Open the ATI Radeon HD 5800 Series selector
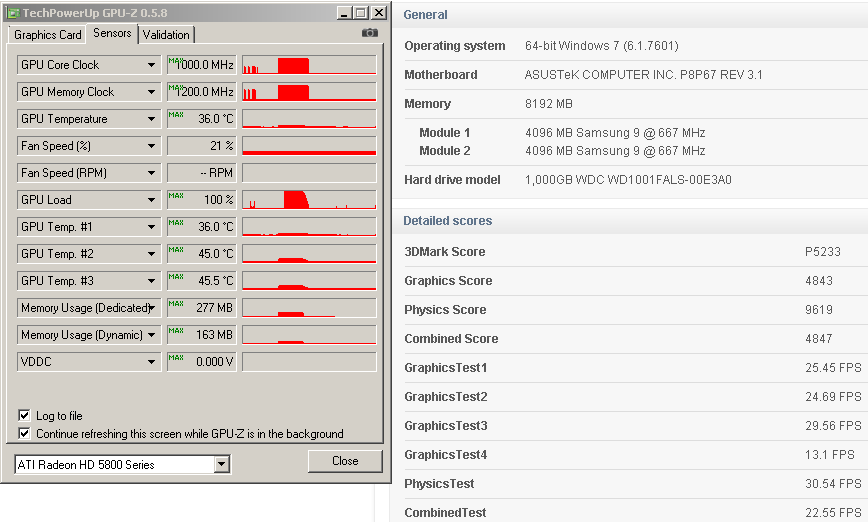 tap(122, 464)
